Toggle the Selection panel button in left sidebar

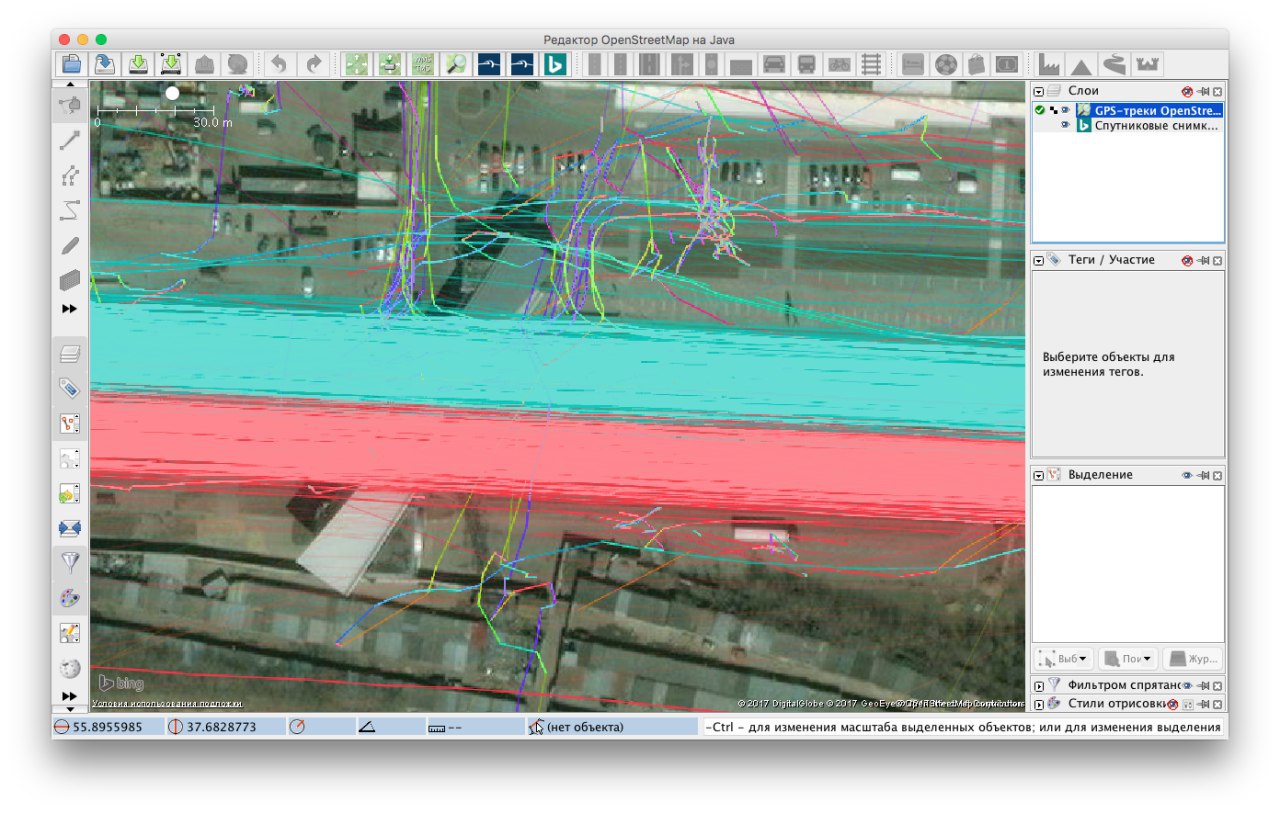[x=70, y=423]
